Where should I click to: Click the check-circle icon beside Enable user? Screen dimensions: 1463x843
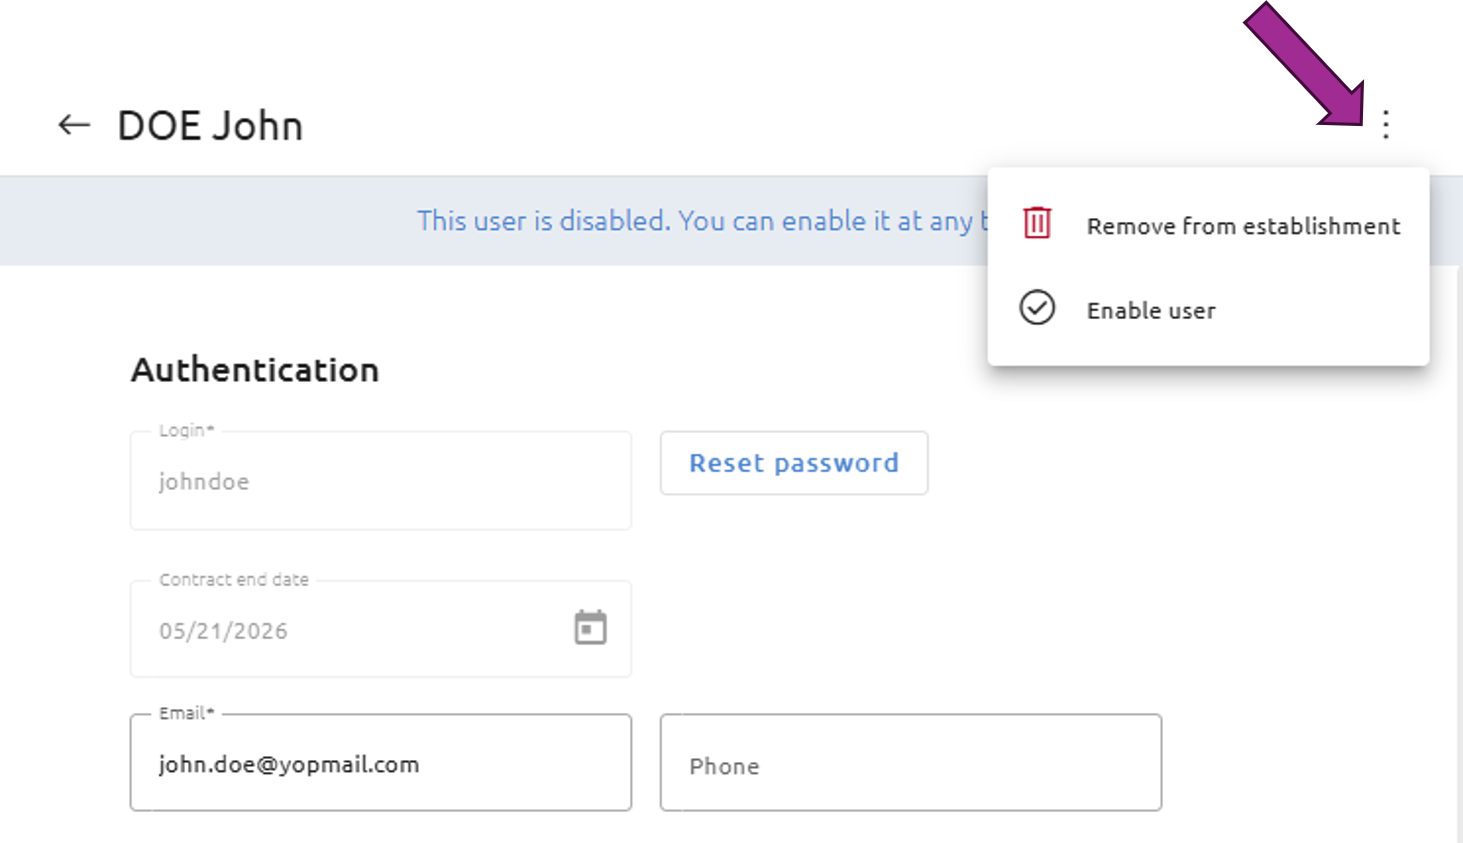pos(1037,308)
